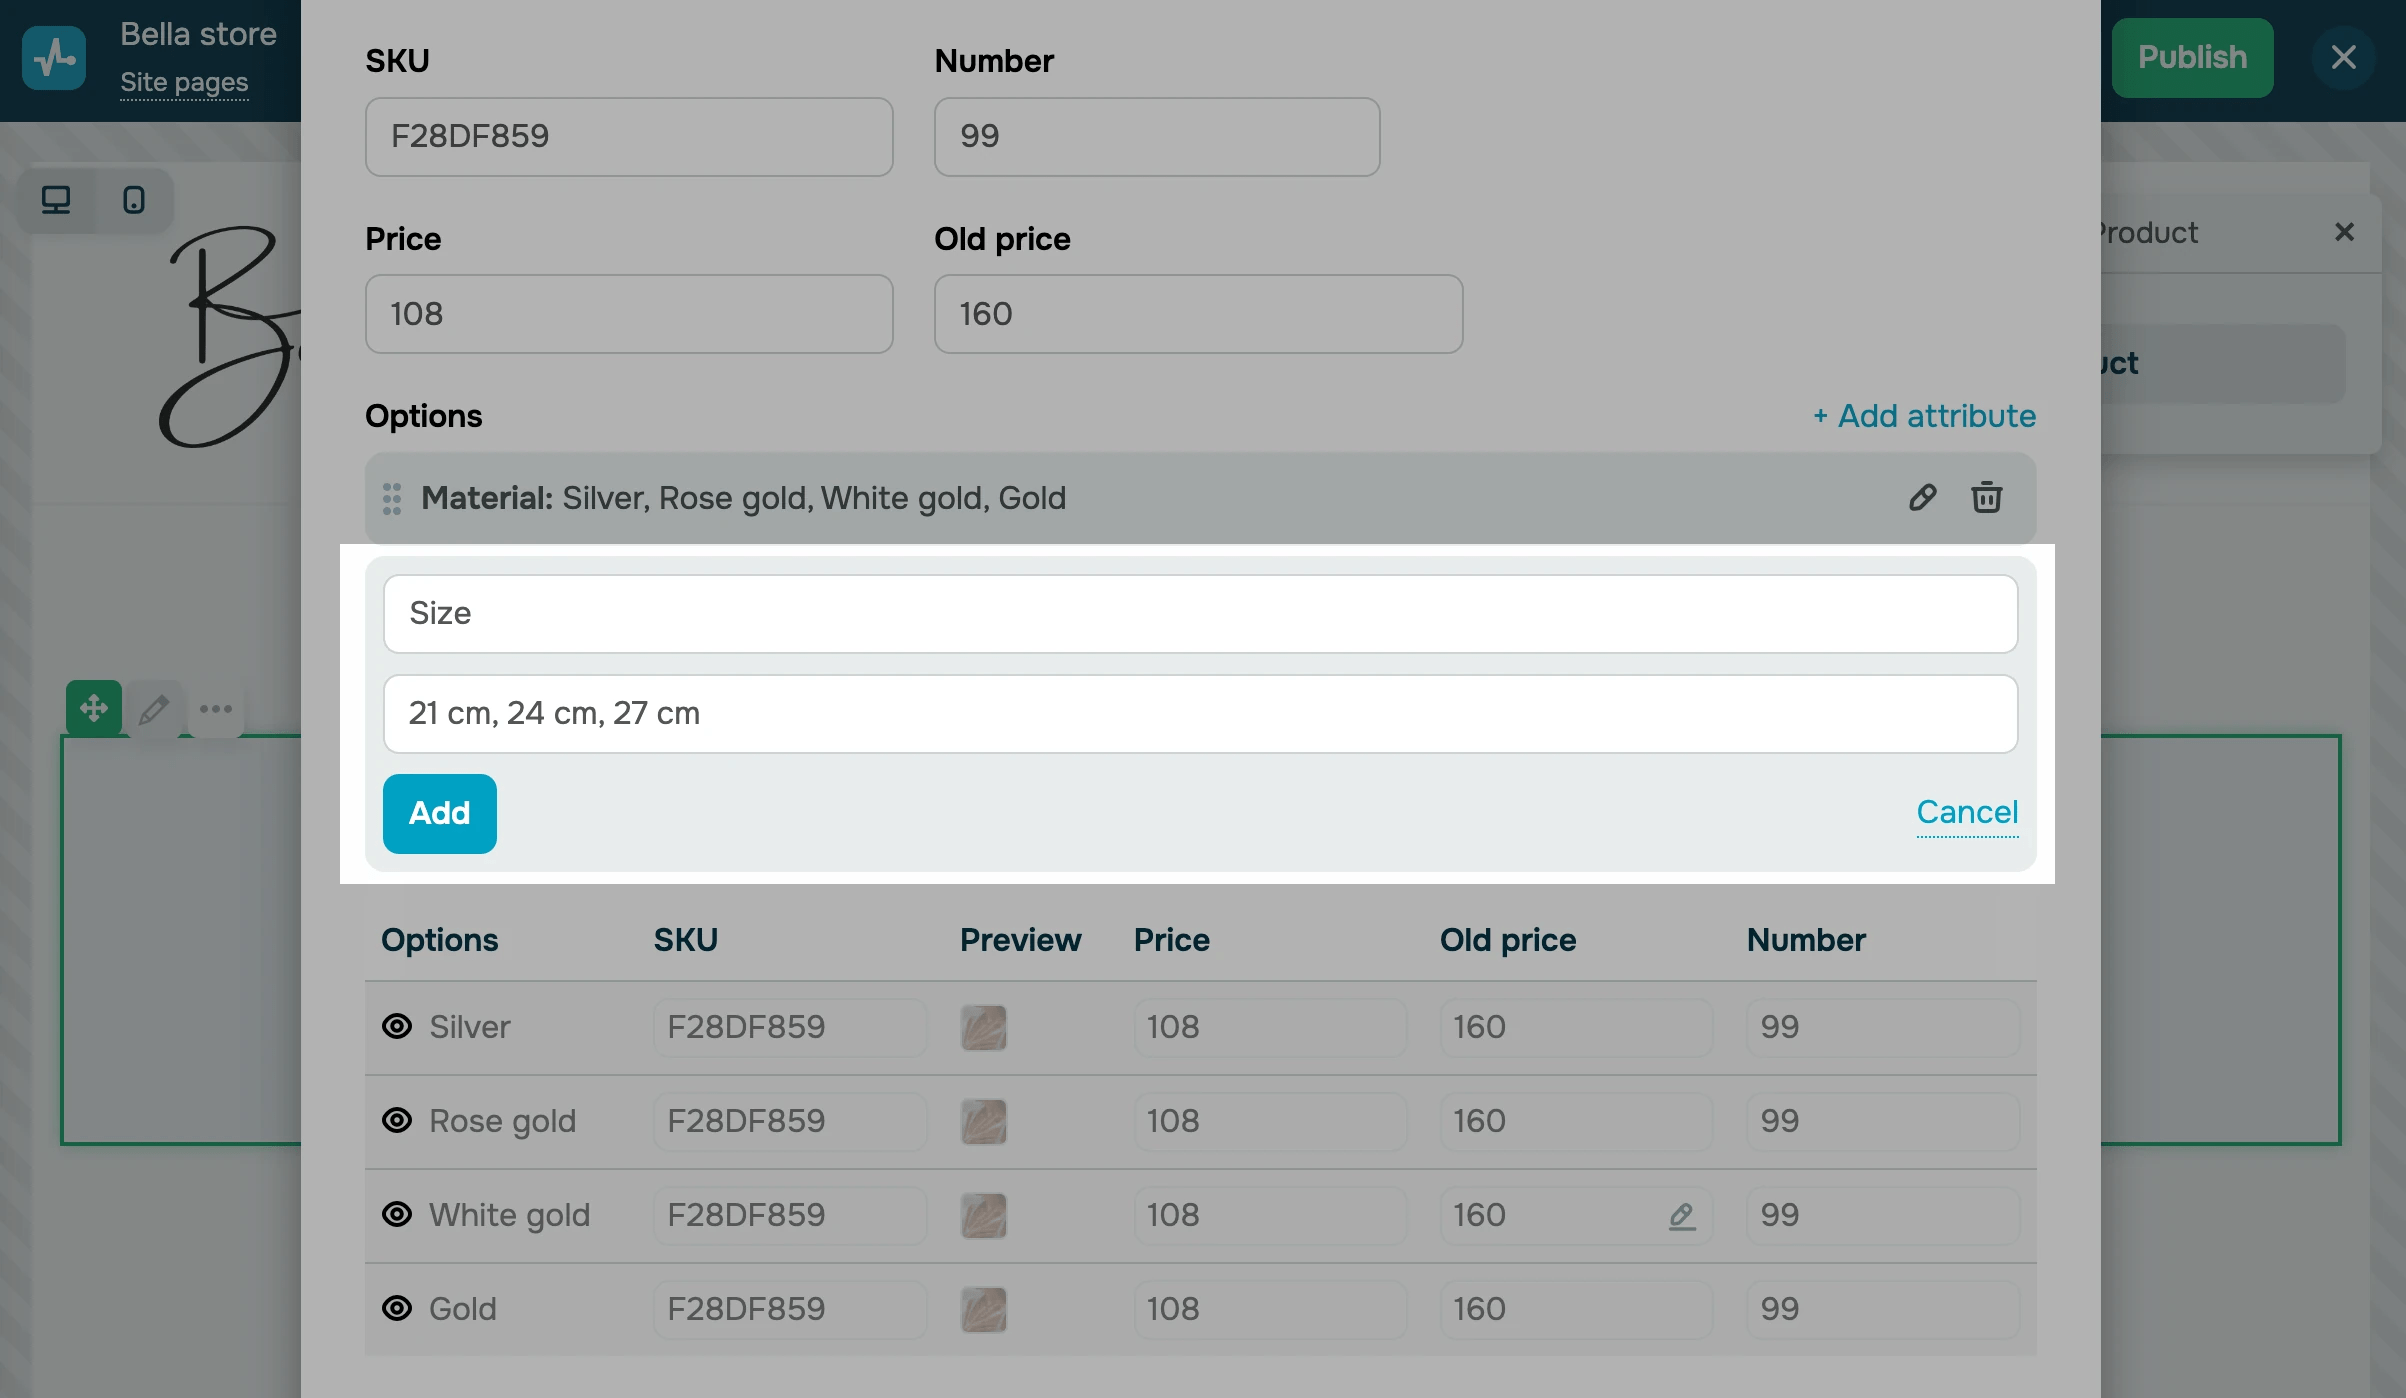Toggle White gold option visibility
The image size is (2406, 1398).
(x=397, y=1215)
